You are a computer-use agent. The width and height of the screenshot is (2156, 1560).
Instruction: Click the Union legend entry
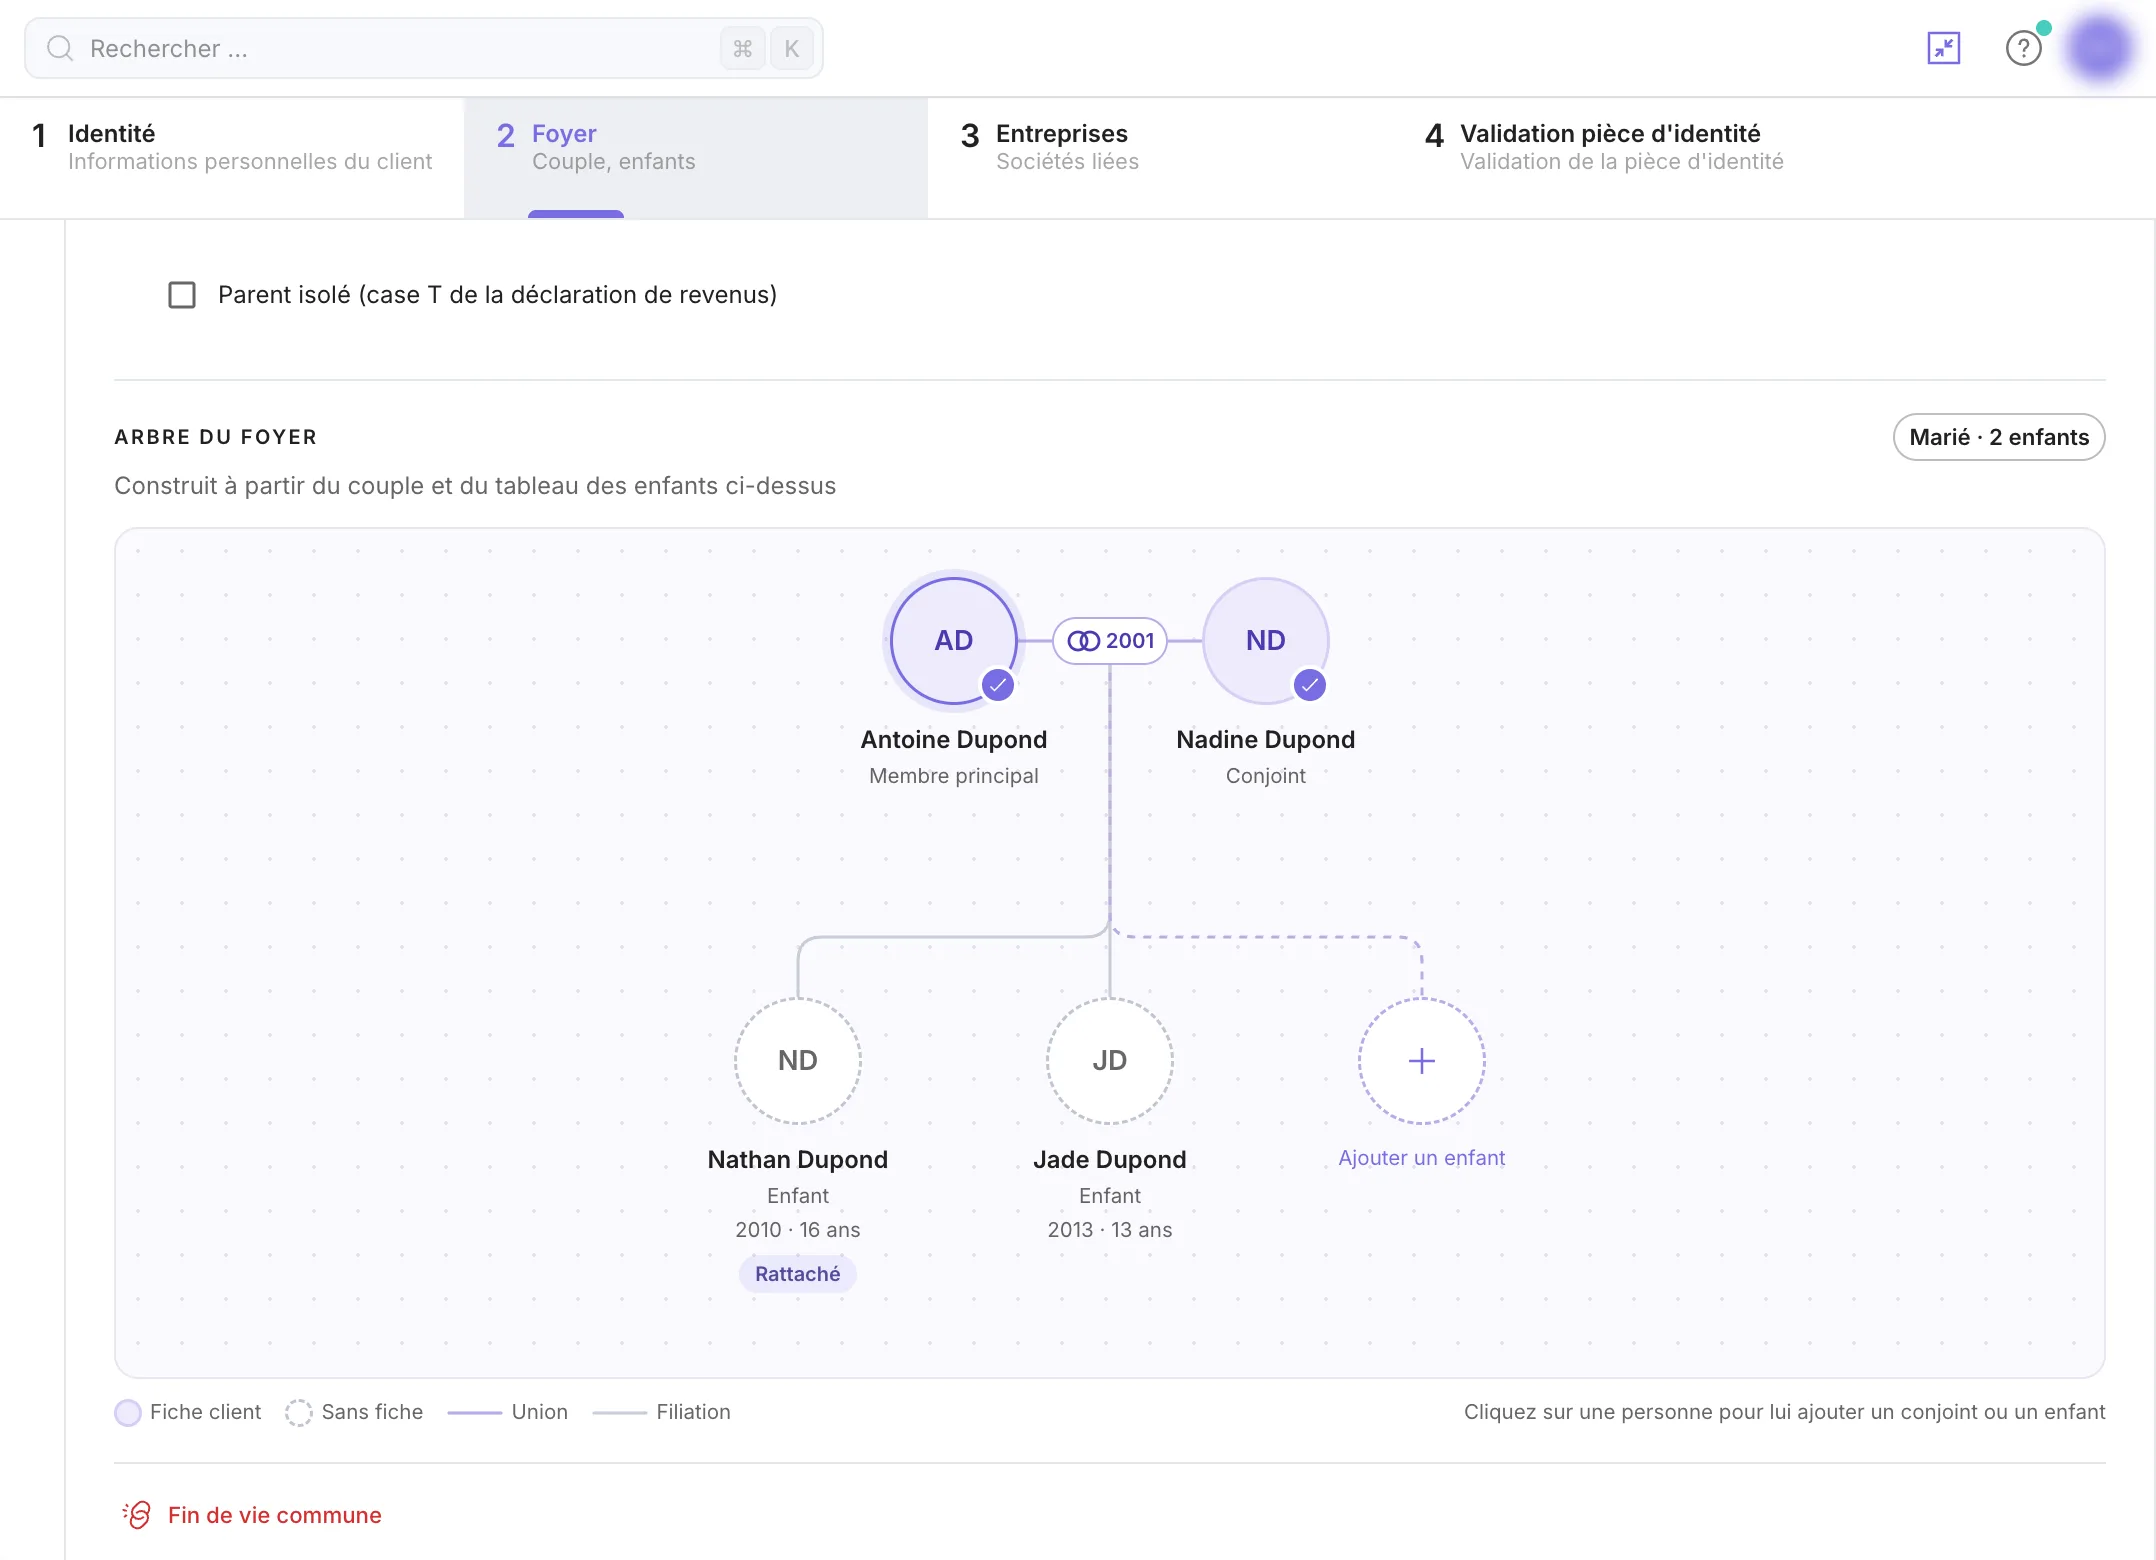tap(508, 1412)
